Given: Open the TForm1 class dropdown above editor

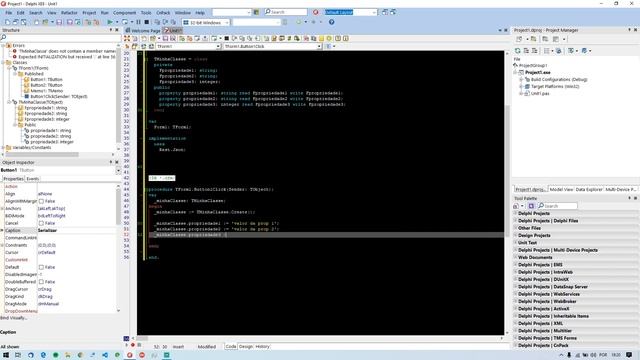Looking at the screenshot, I should pyautogui.click(x=218, y=47).
